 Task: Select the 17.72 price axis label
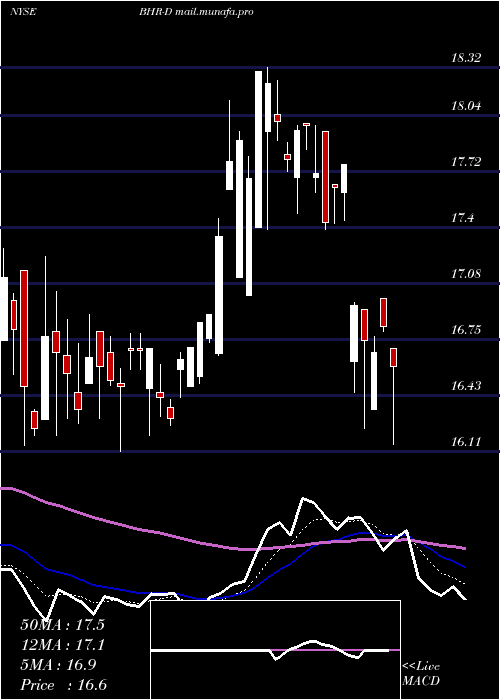tap(467, 162)
